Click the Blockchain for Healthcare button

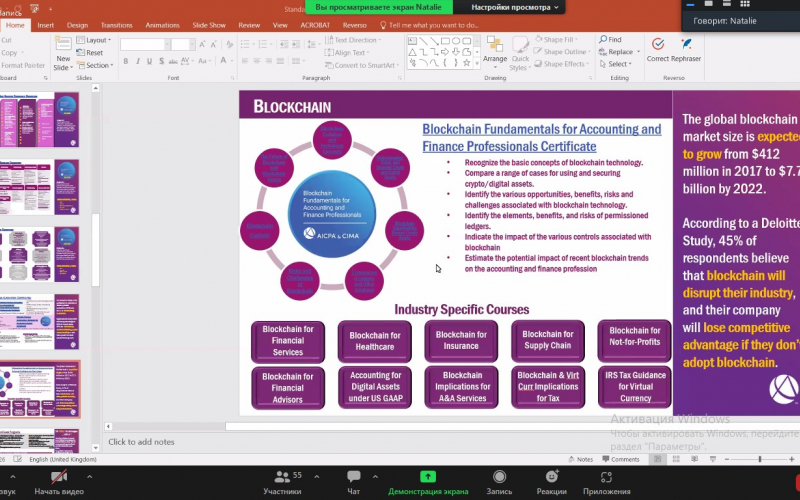[374, 341]
